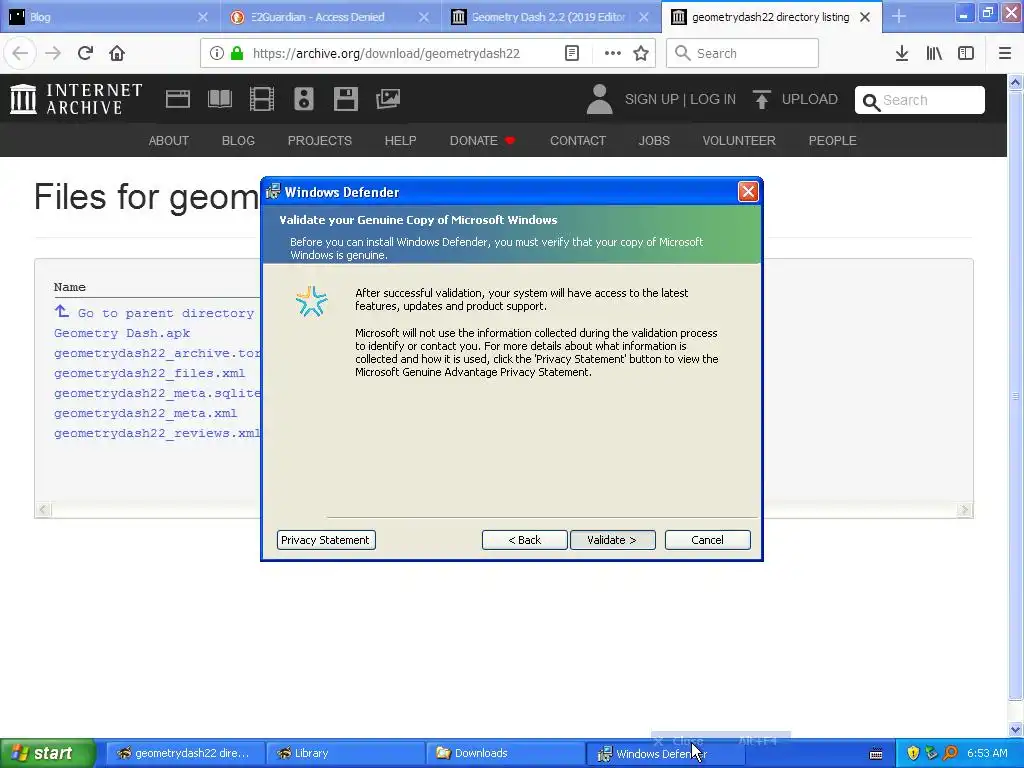Screen dimensions: 1024x768
Task: Open the Firefox library icon
Action: coord(934,54)
